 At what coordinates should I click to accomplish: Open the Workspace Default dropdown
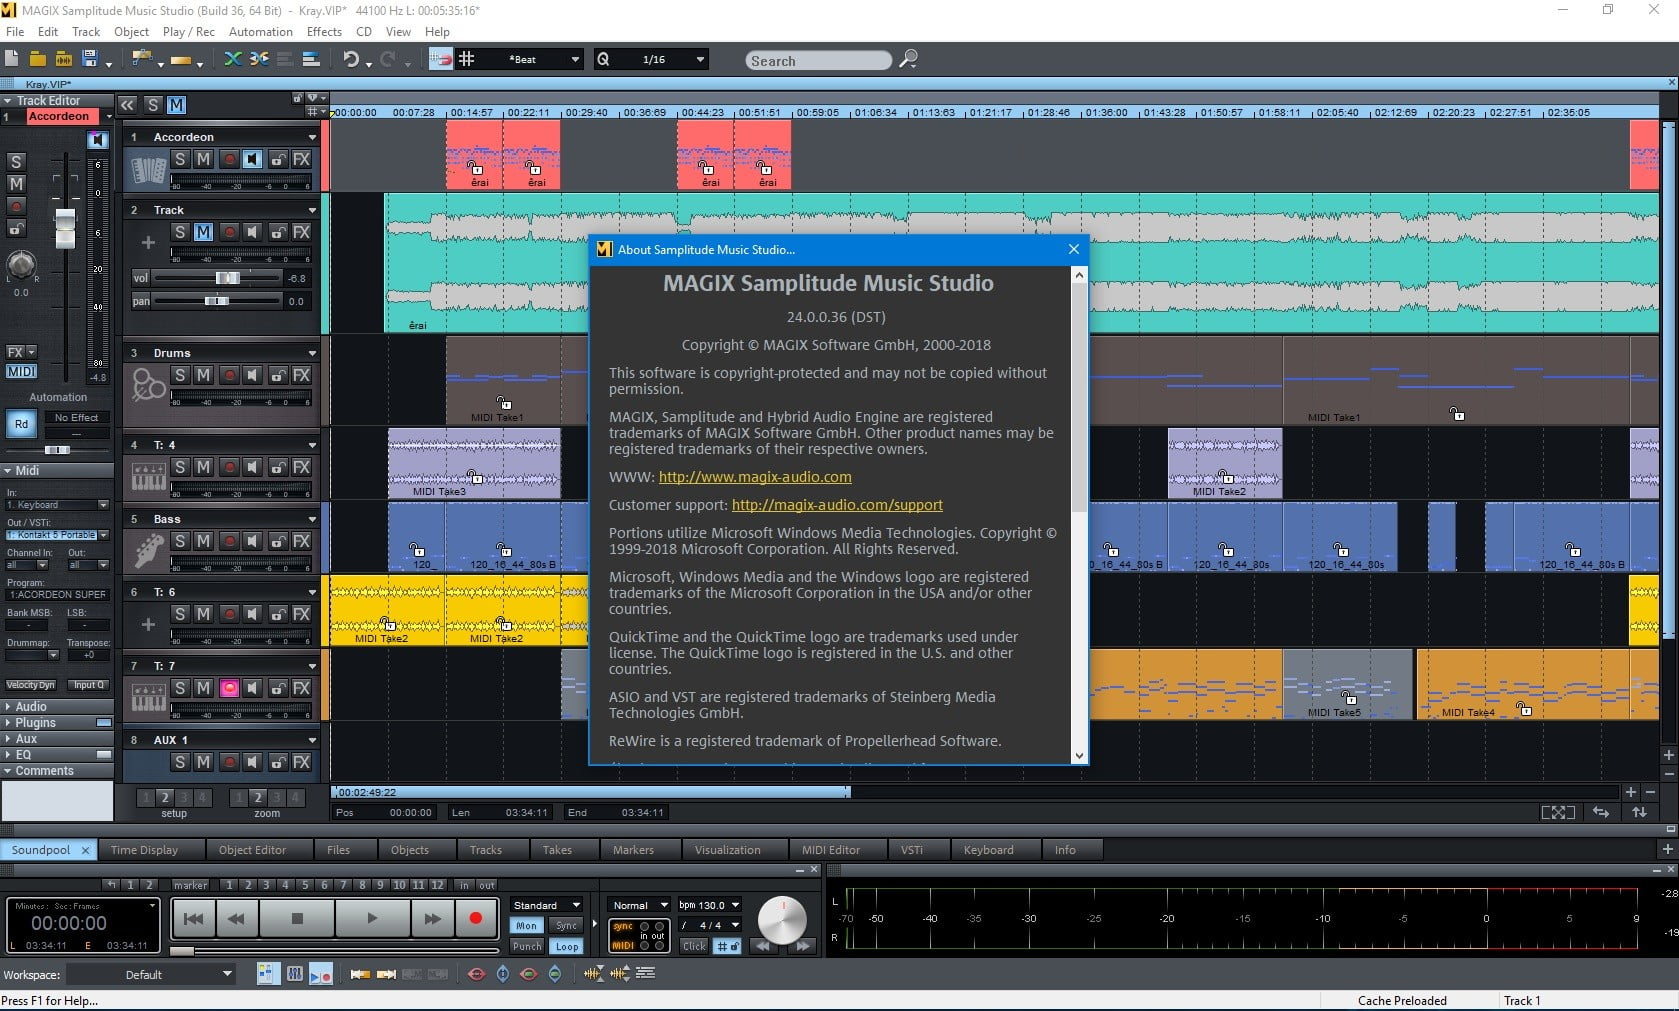151,974
